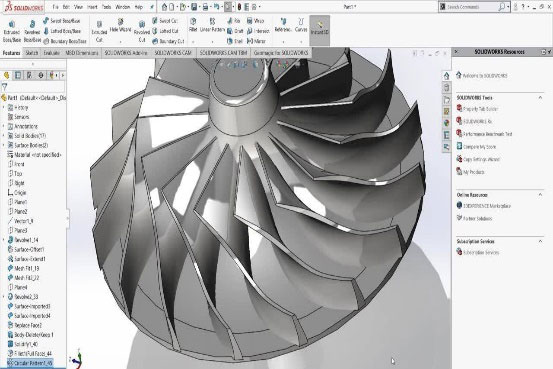Click the Search Commands input field
Viewport: 553px width, 369px height.
[x=470, y=7]
